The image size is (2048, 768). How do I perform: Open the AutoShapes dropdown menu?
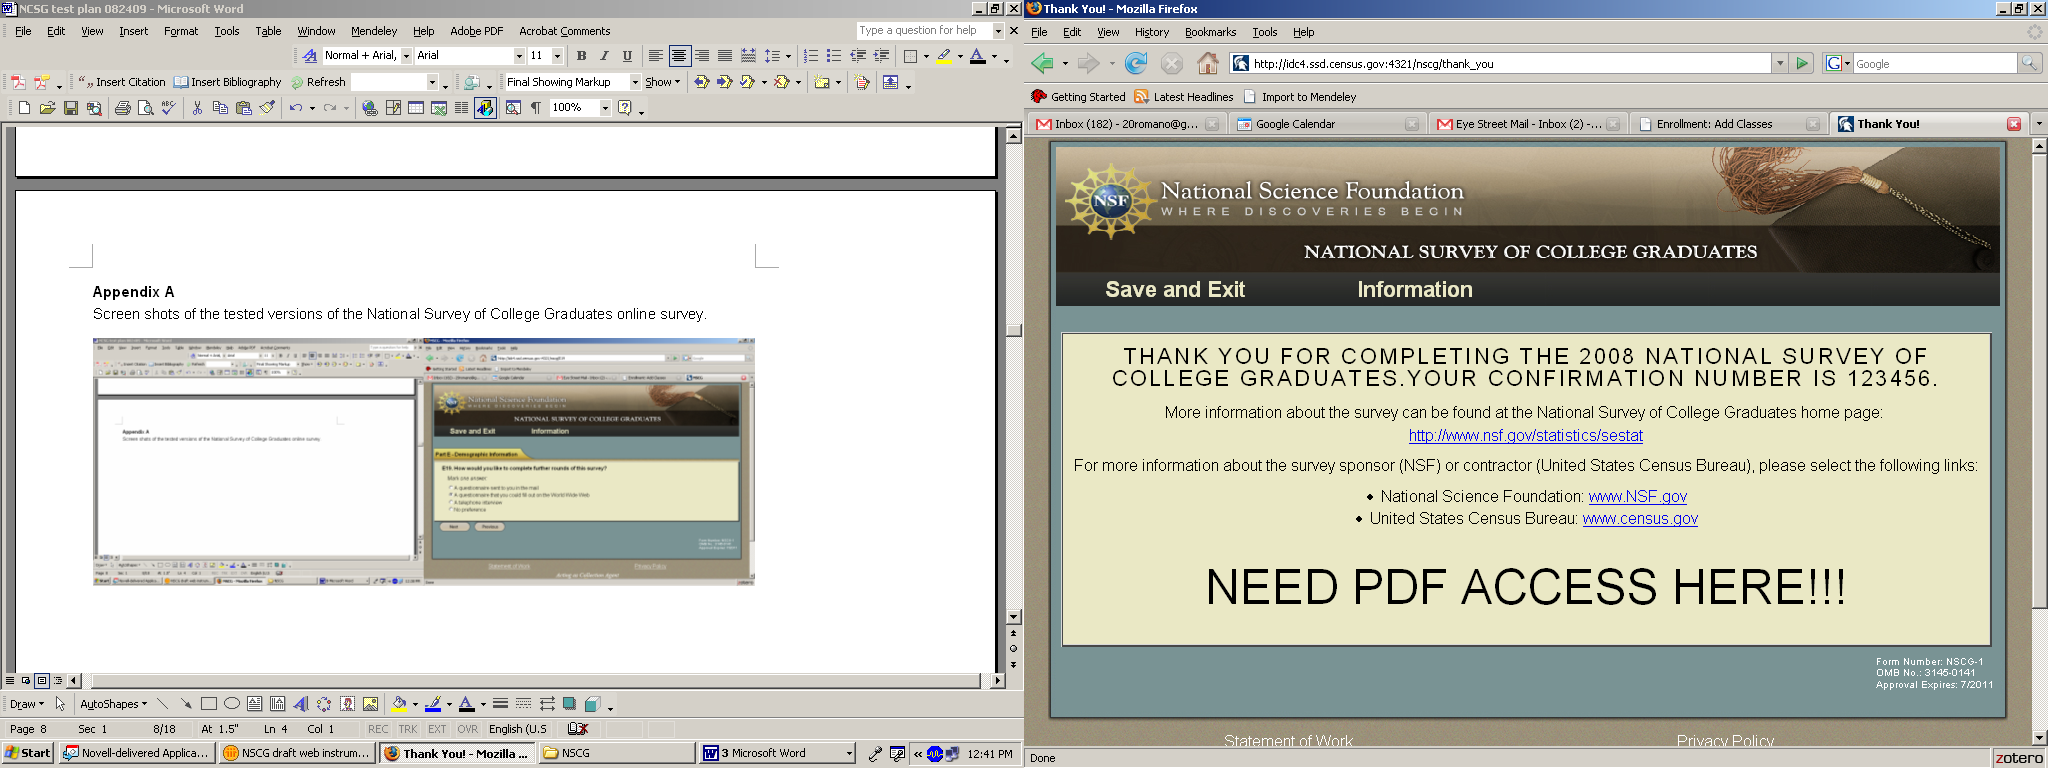pos(113,704)
